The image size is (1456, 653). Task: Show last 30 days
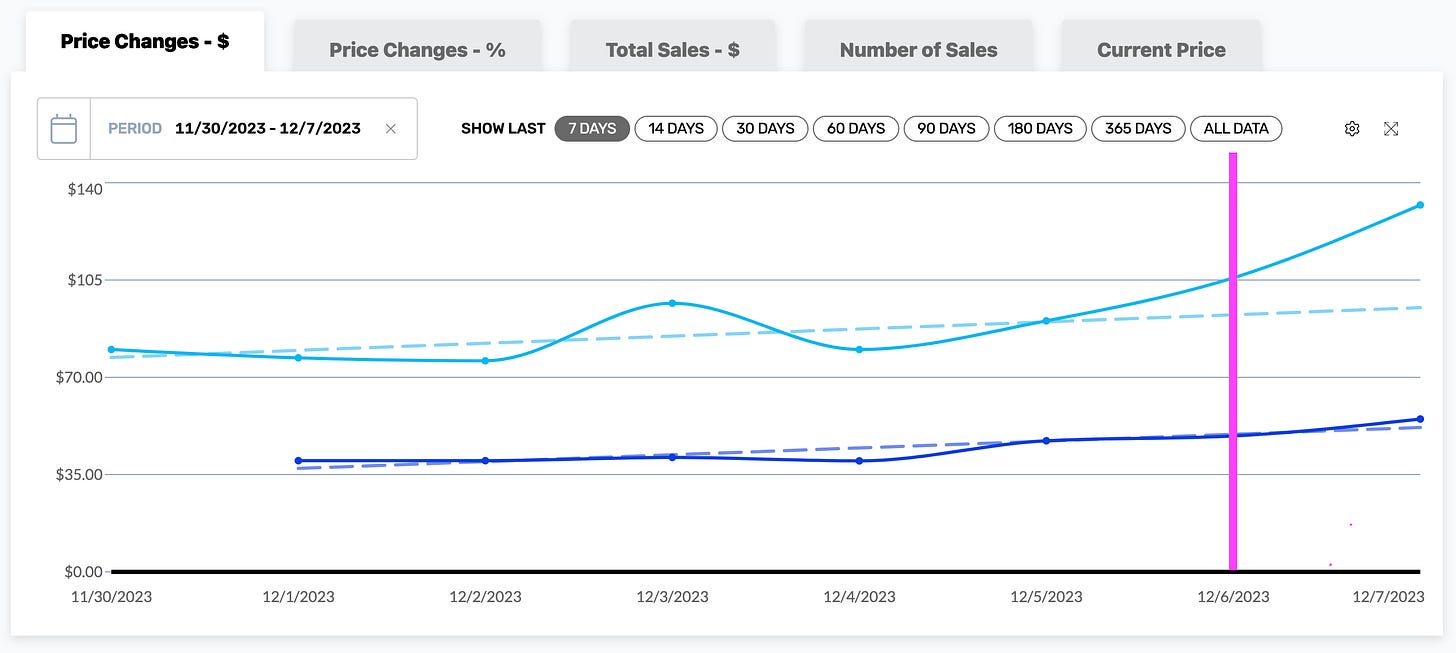[765, 128]
